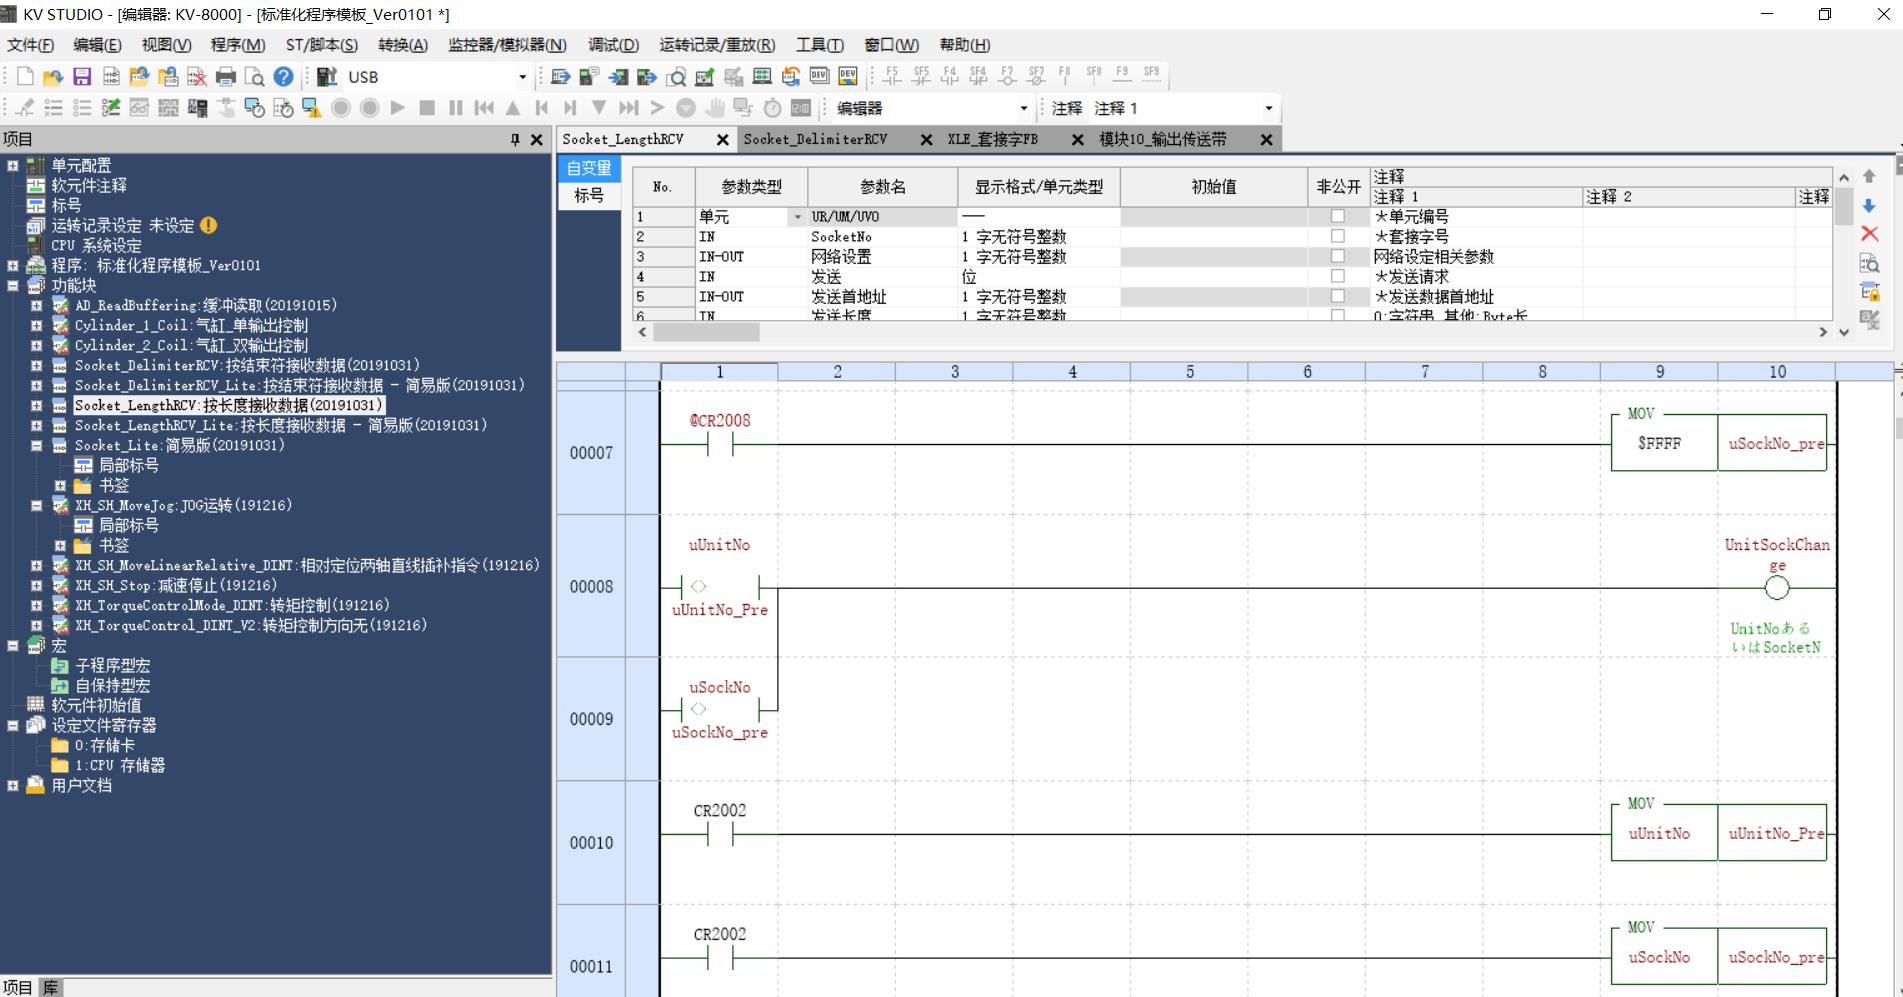Open Help via blue question mark icon
This screenshot has height=997, width=1903.
284,77
